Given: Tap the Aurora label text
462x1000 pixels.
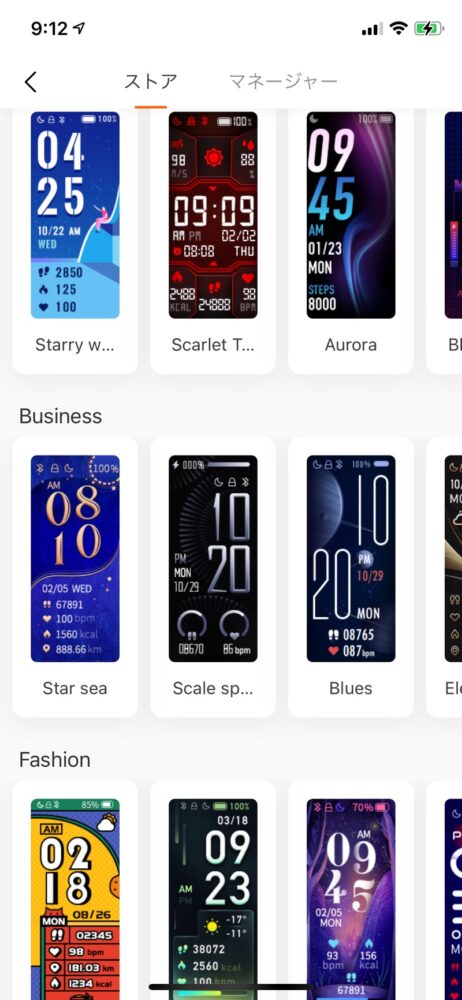Looking at the screenshot, I should coord(351,345).
